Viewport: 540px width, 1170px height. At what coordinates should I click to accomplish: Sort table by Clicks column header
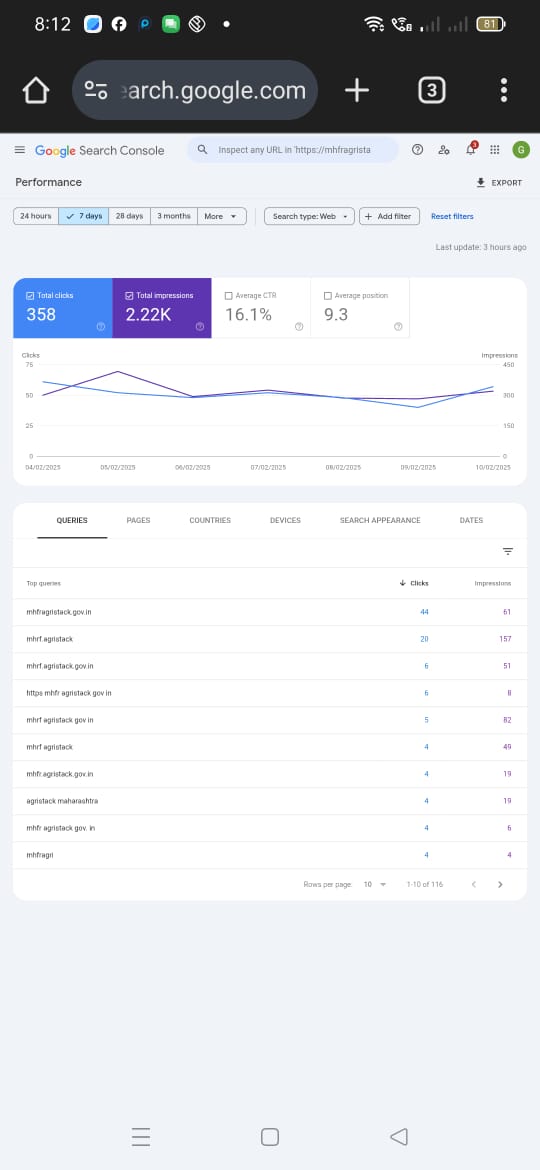click(x=415, y=584)
